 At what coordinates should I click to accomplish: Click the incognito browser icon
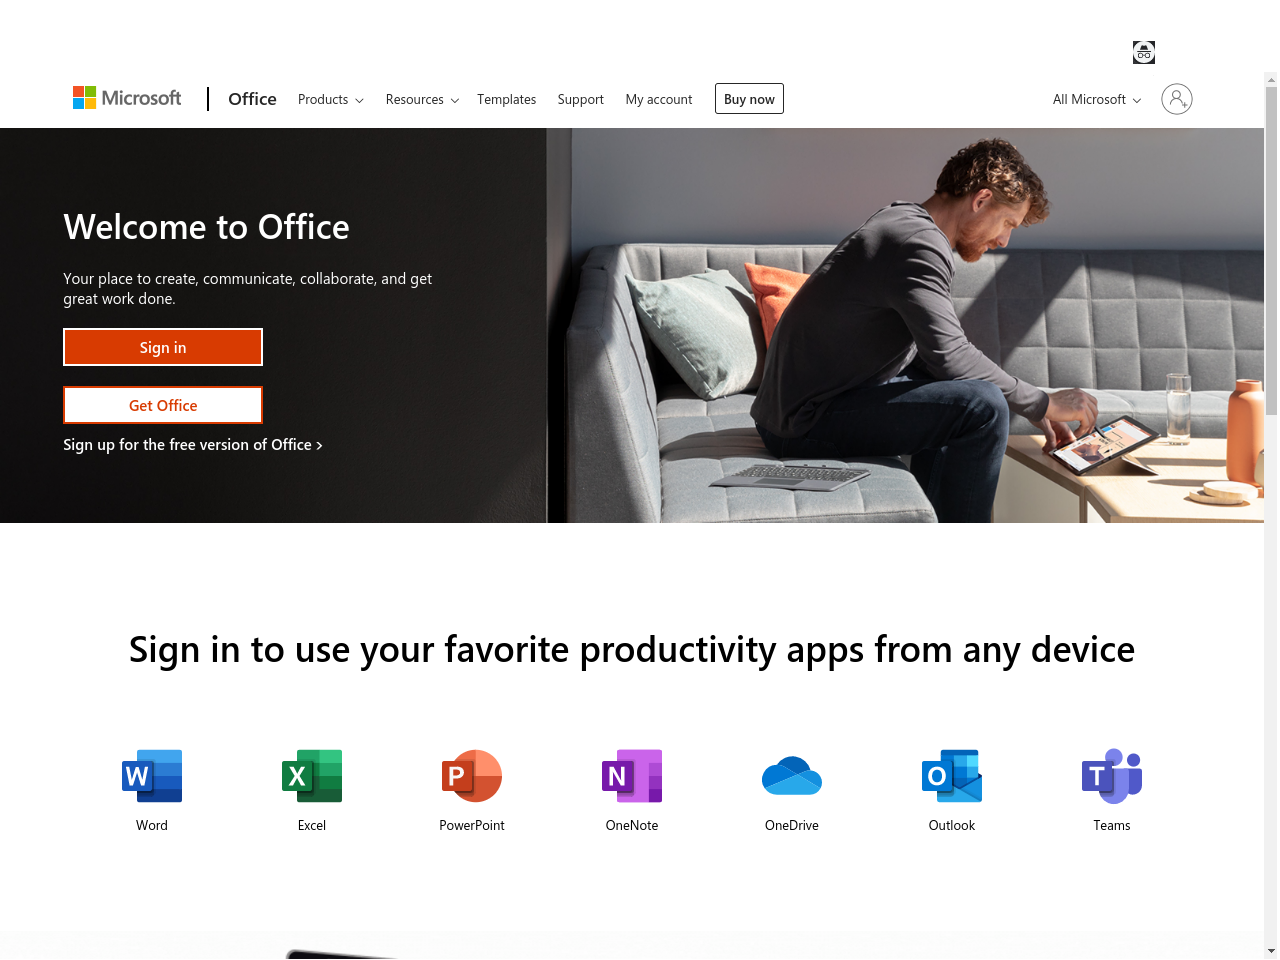tap(1144, 53)
